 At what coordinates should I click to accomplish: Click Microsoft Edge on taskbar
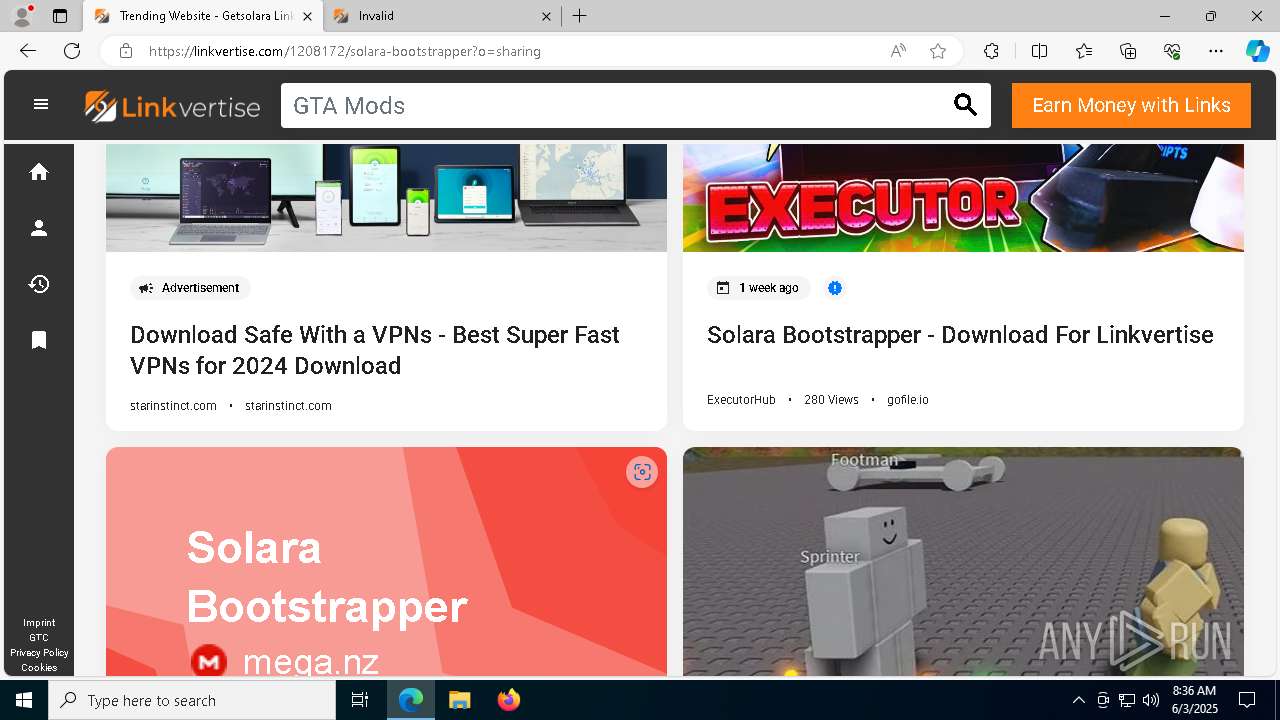pyautogui.click(x=411, y=700)
